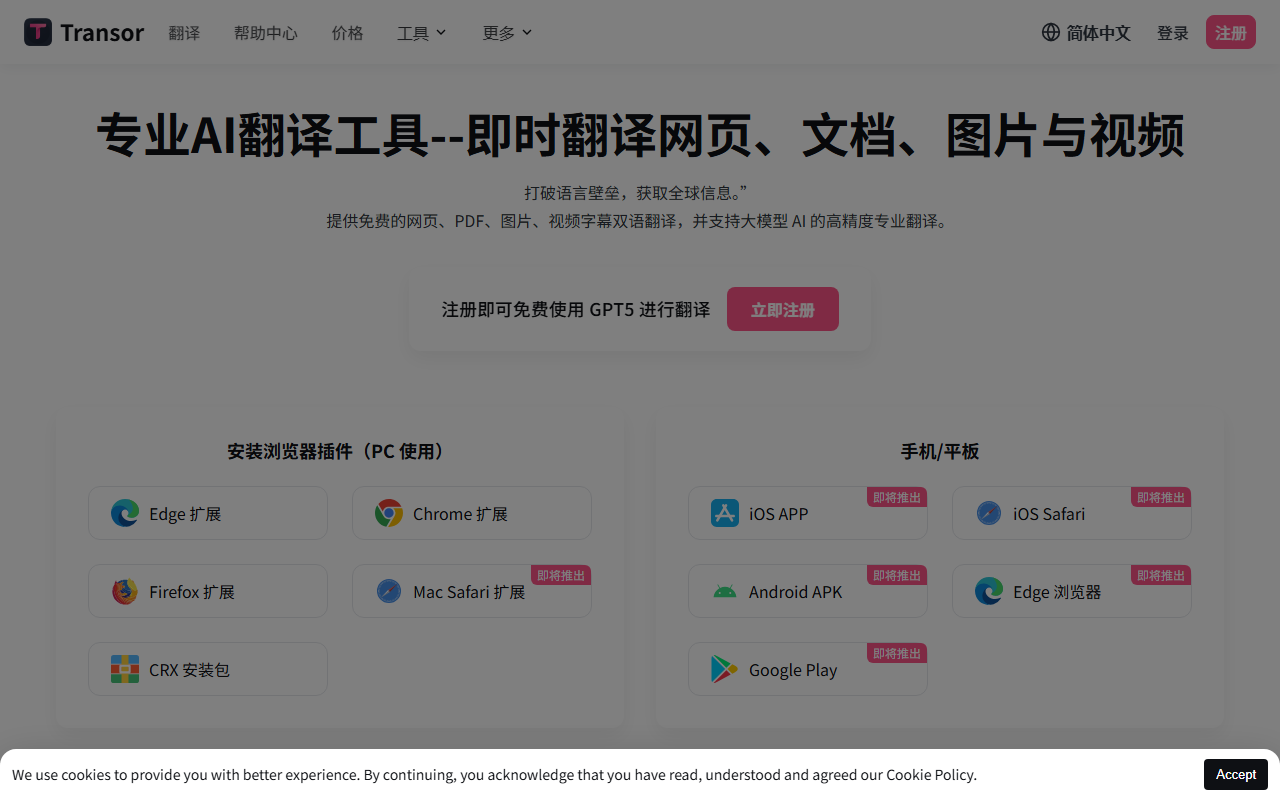The height and width of the screenshot is (800, 1280).
Task: Select the Edge 扩展 install card
Action: pyautogui.click(x=208, y=513)
